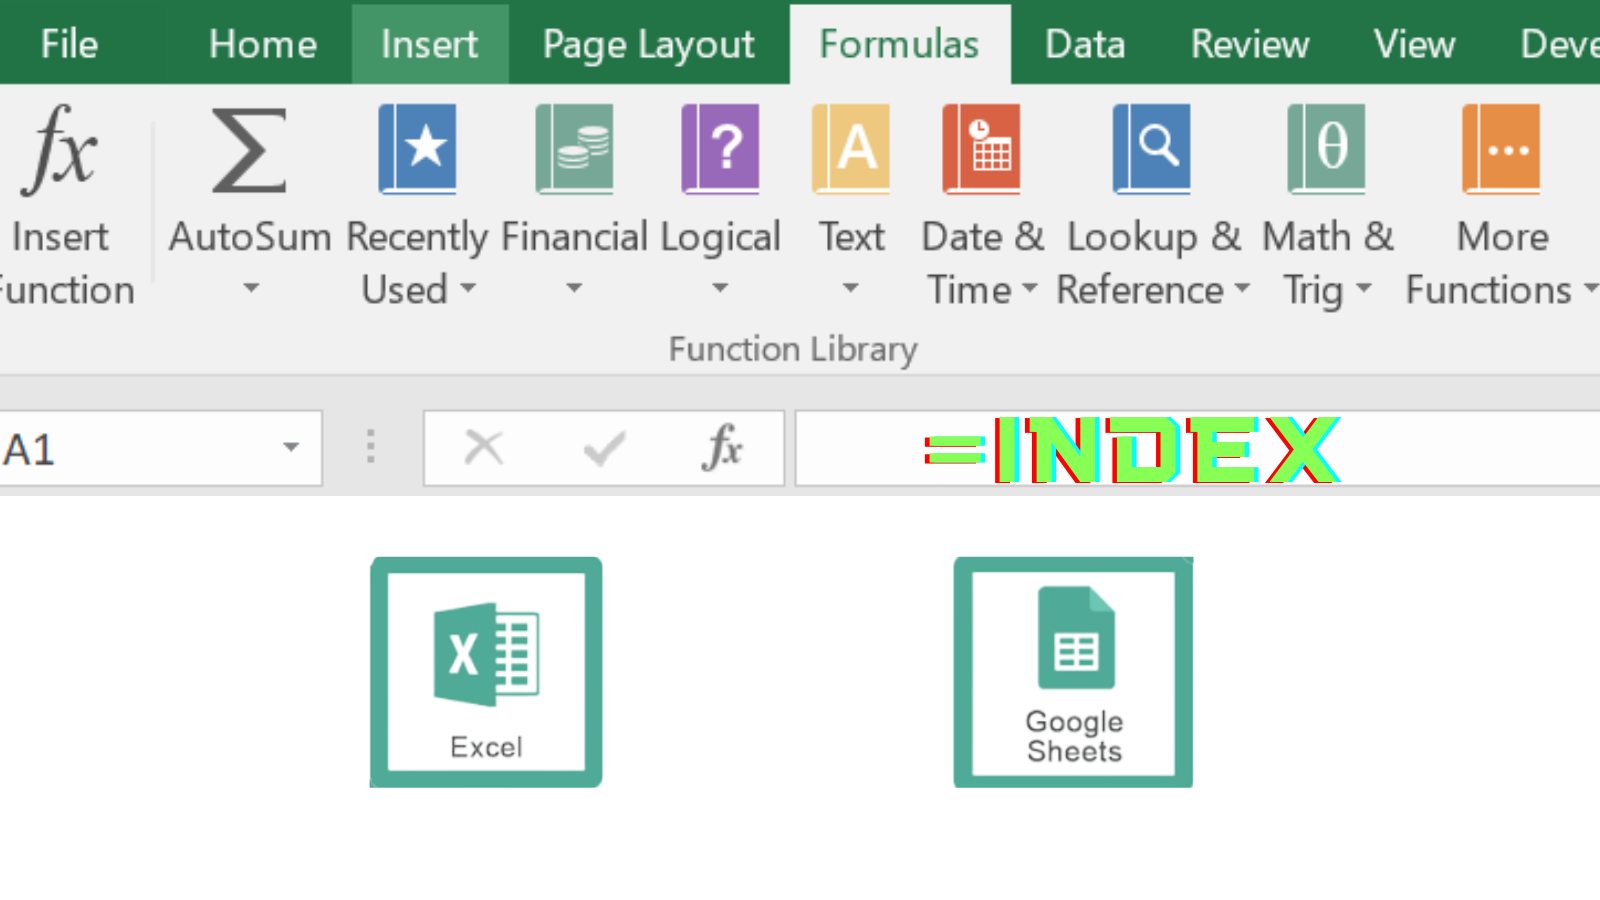
Task: Open the Insert Function dialog icon
Action: (x=60, y=150)
